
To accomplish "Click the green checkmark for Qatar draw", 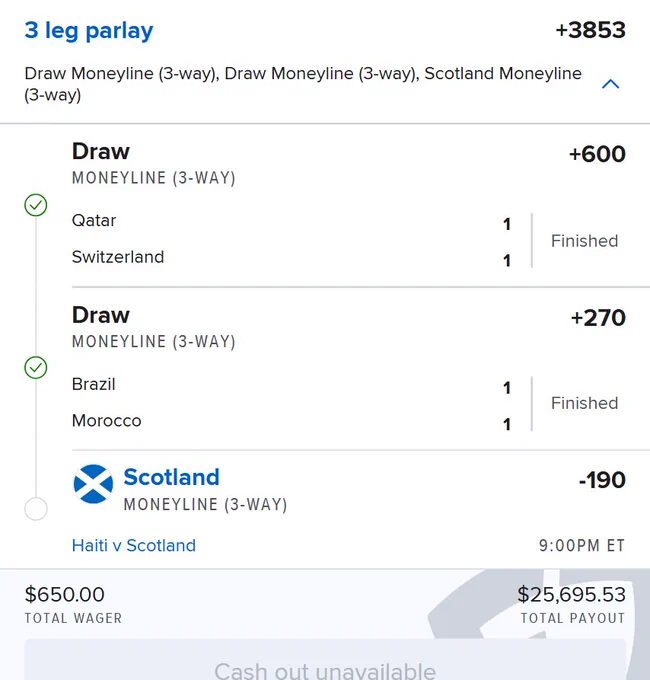I will (x=36, y=205).
